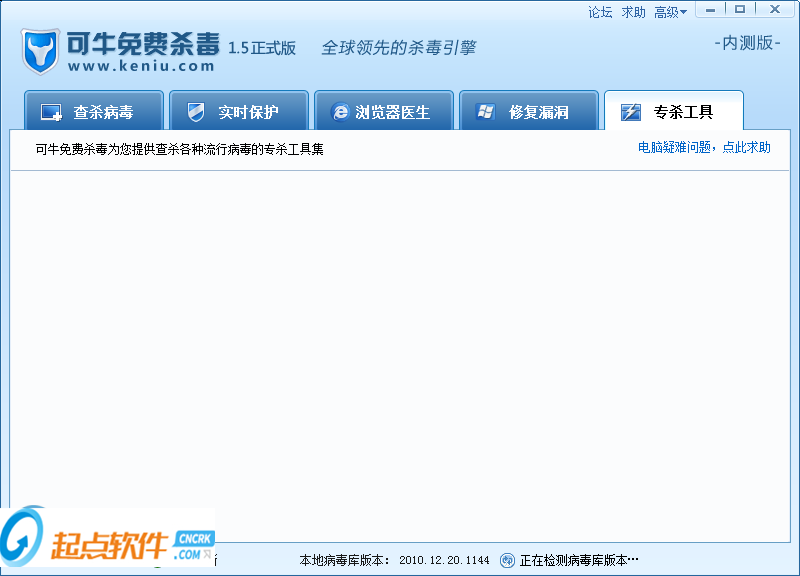The image size is (800, 576).
Task: Select the 专杀工具 special tools tab
Action: tap(674, 110)
